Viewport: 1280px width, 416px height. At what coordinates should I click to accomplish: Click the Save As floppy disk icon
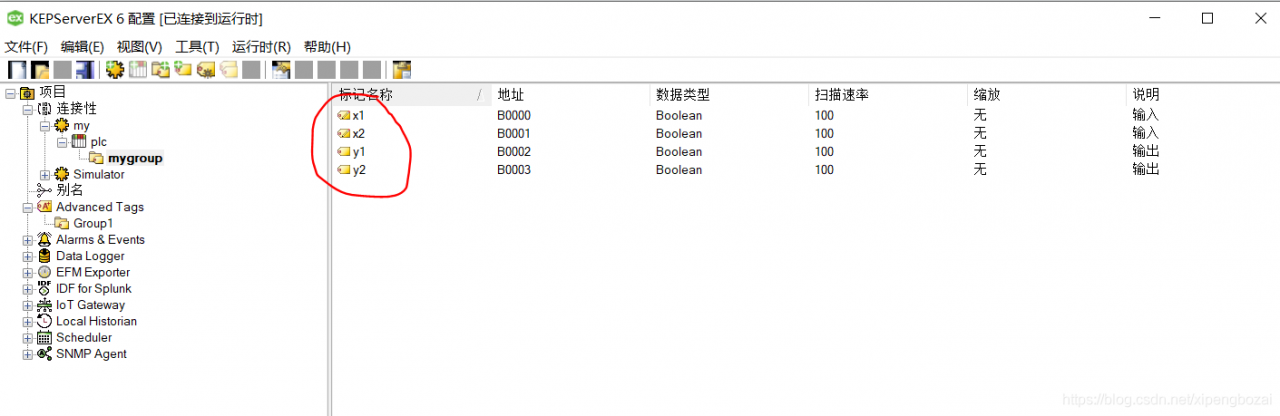pyautogui.click(x=84, y=69)
